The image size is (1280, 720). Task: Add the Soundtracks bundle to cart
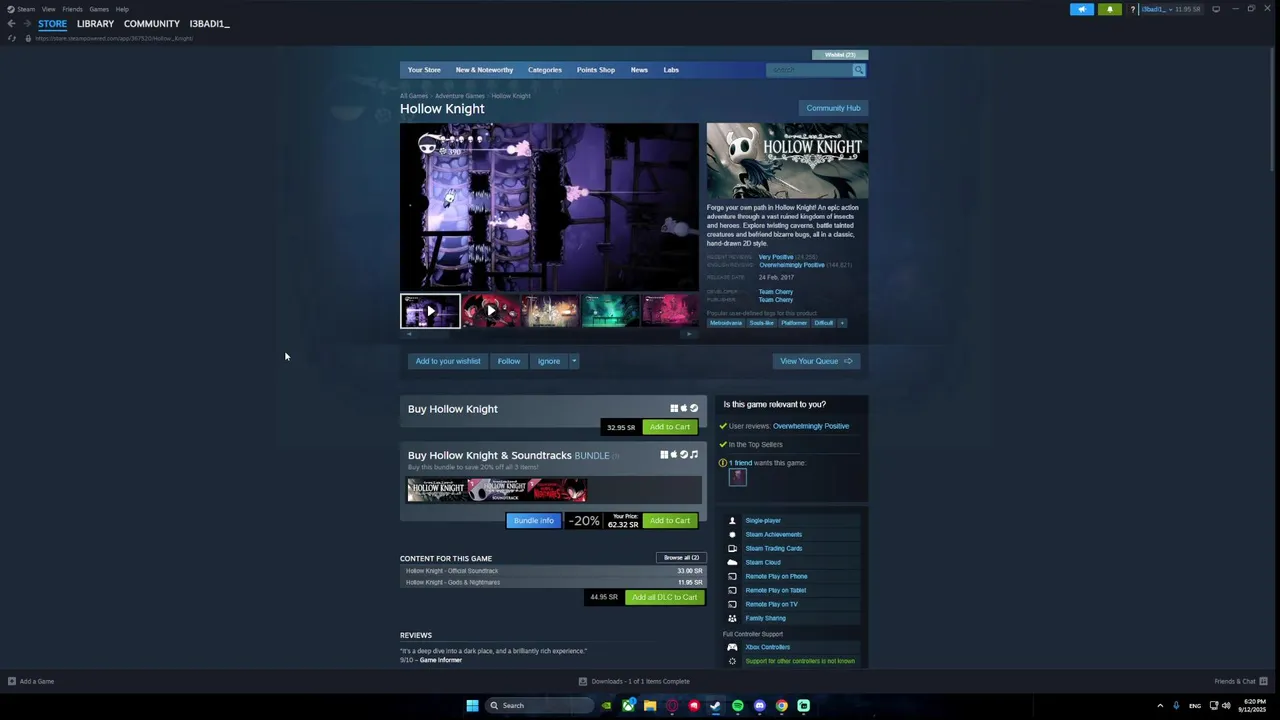(x=670, y=521)
